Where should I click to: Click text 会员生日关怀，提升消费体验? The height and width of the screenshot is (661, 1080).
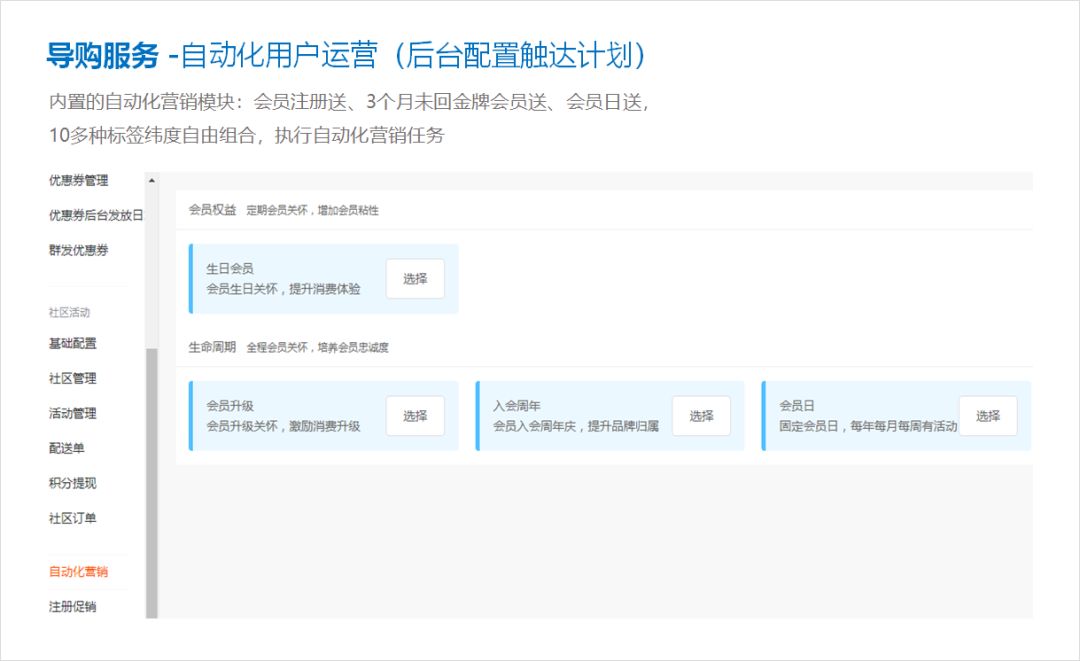pos(283,288)
